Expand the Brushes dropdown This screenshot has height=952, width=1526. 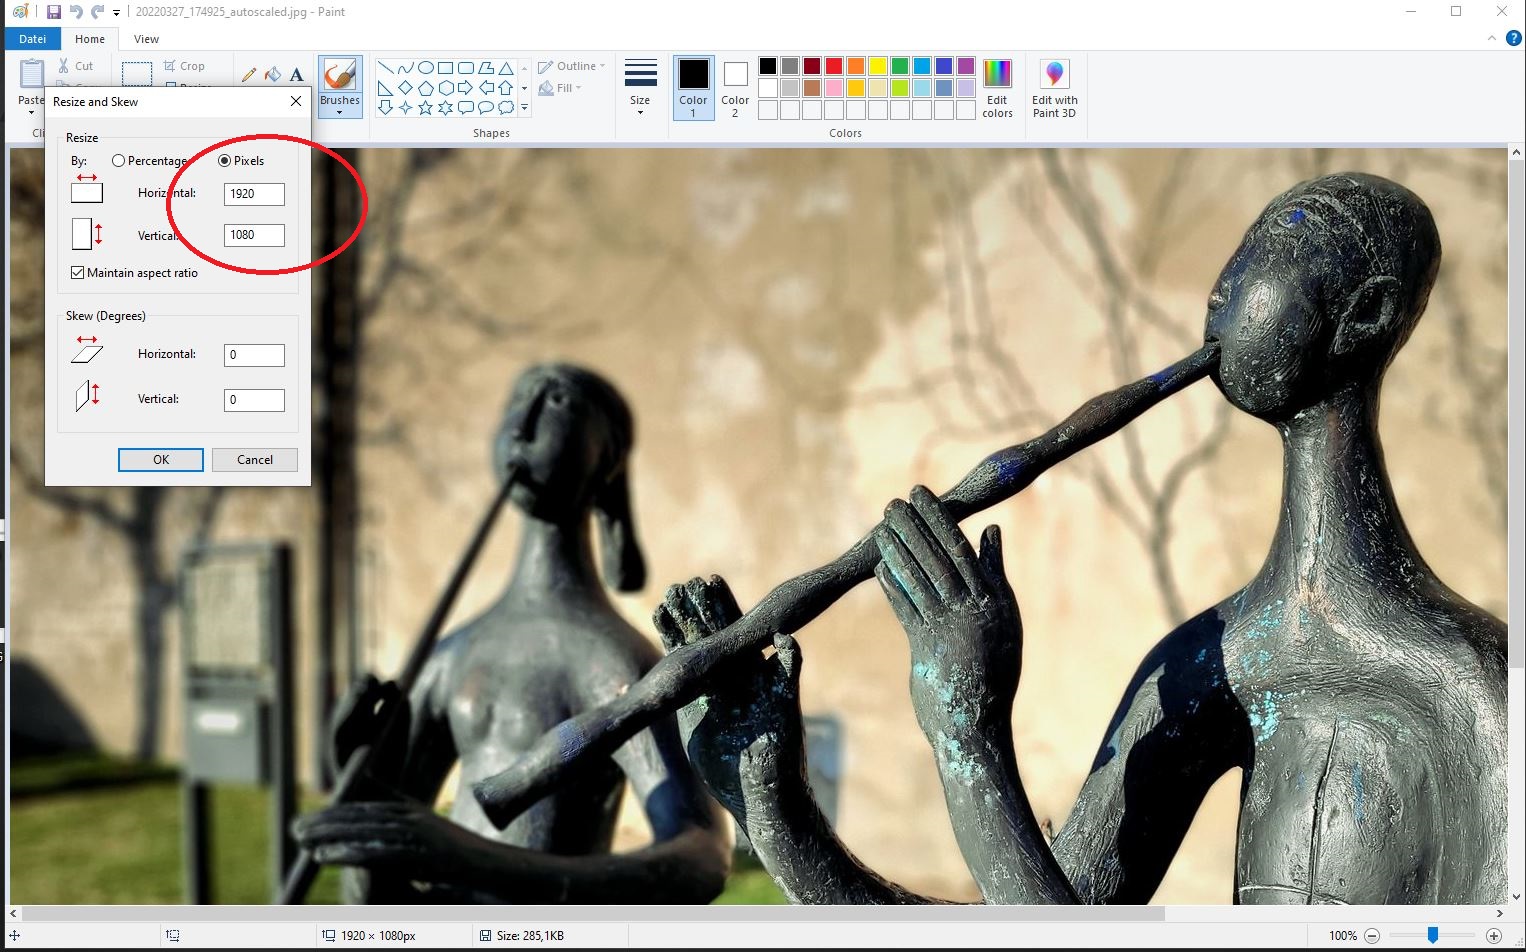pyautogui.click(x=340, y=112)
